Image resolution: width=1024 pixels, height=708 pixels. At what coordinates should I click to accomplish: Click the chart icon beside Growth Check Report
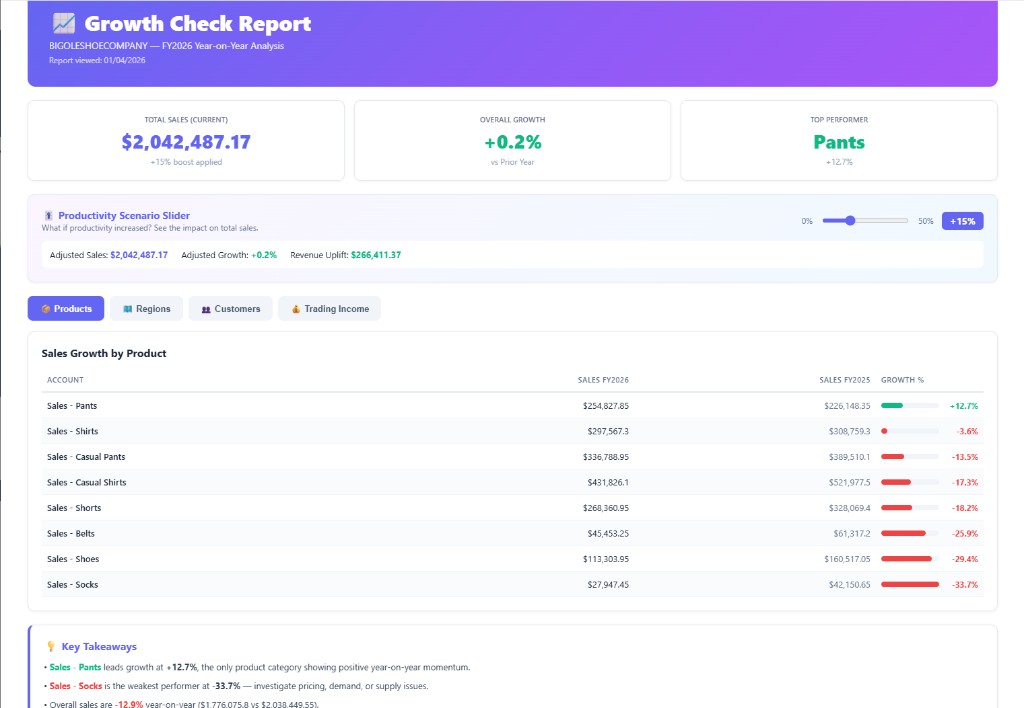[x=63, y=24]
